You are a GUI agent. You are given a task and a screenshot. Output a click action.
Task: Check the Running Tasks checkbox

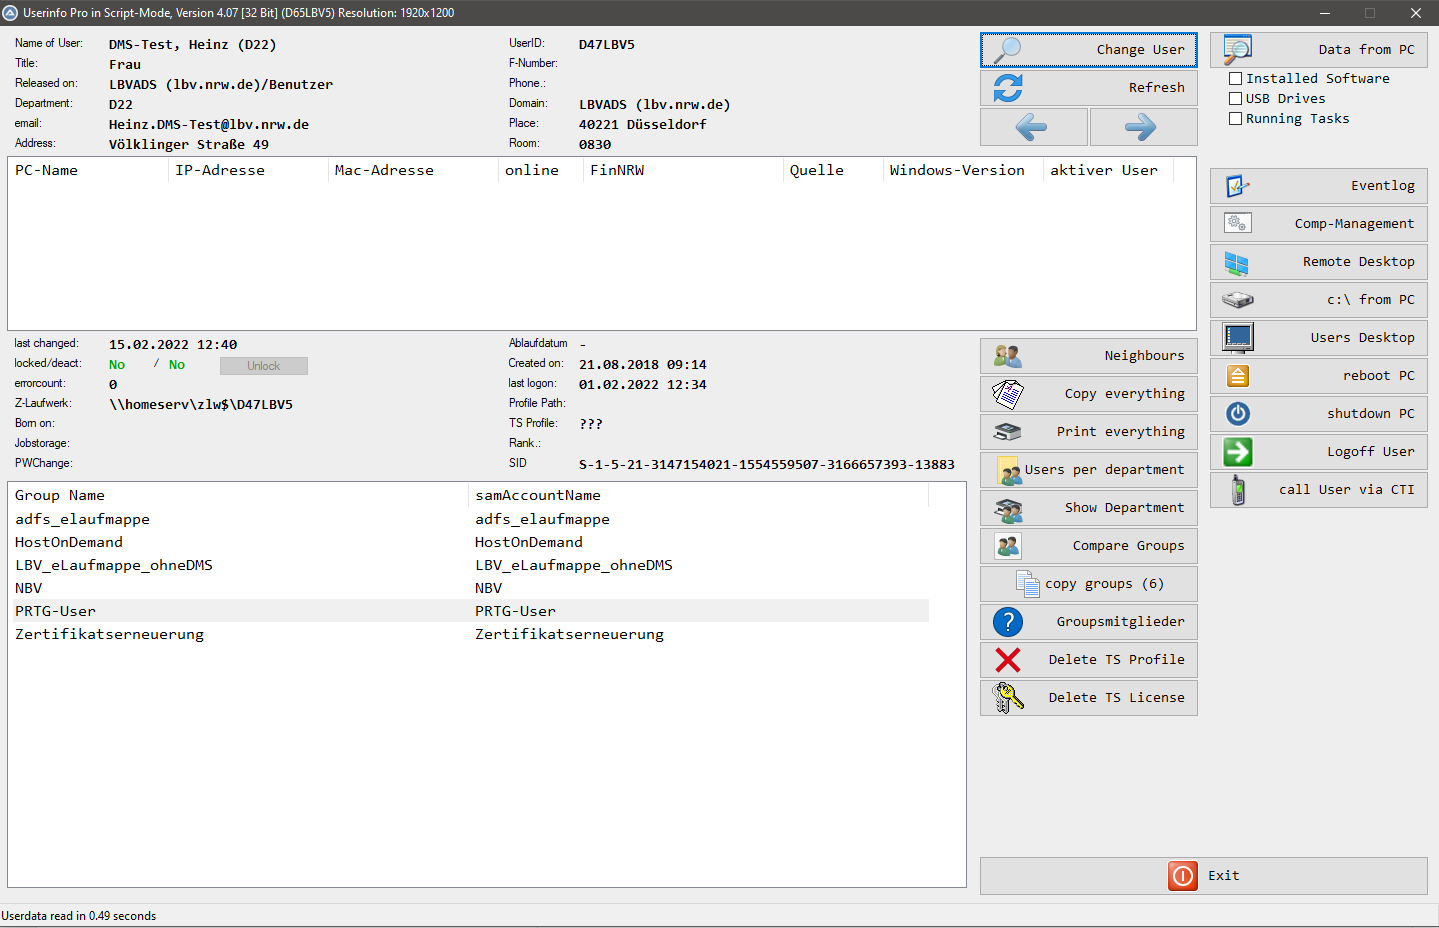(1236, 119)
